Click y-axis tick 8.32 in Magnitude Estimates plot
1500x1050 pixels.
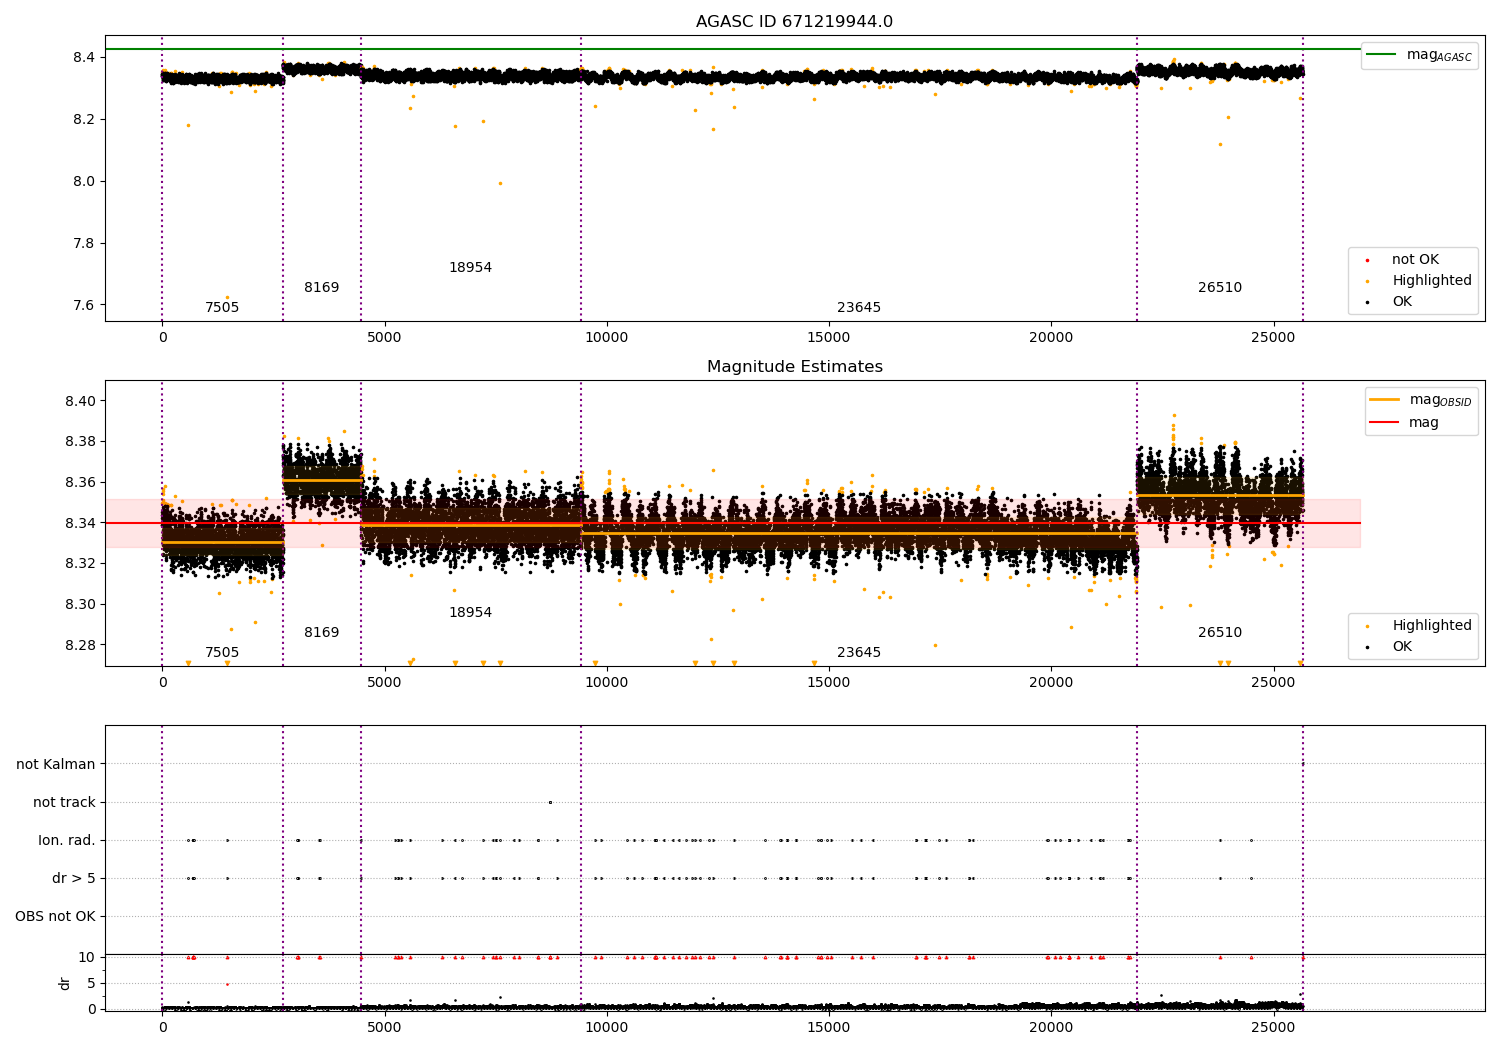coord(80,564)
